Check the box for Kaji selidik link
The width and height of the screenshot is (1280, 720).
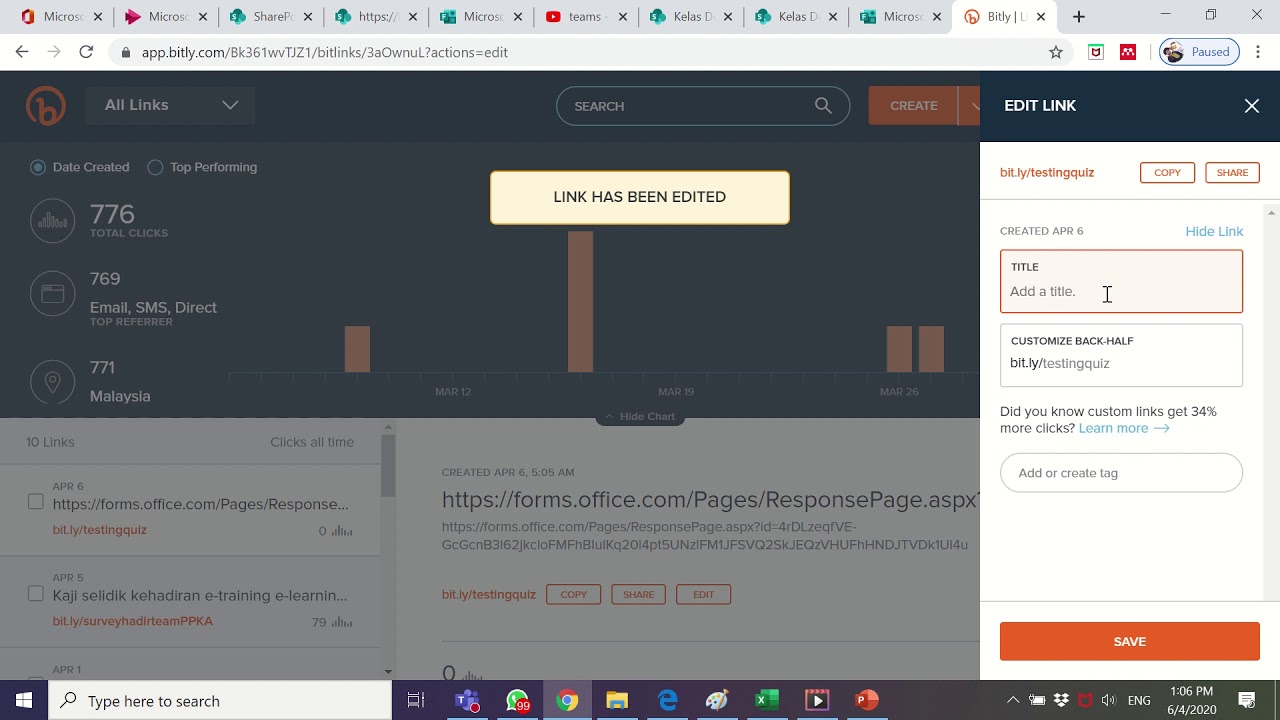point(36,594)
